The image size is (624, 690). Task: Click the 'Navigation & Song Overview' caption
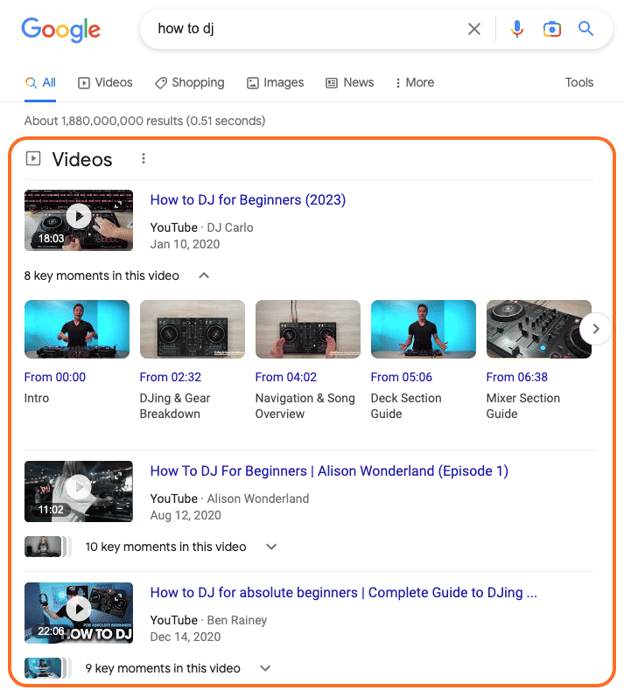305,406
